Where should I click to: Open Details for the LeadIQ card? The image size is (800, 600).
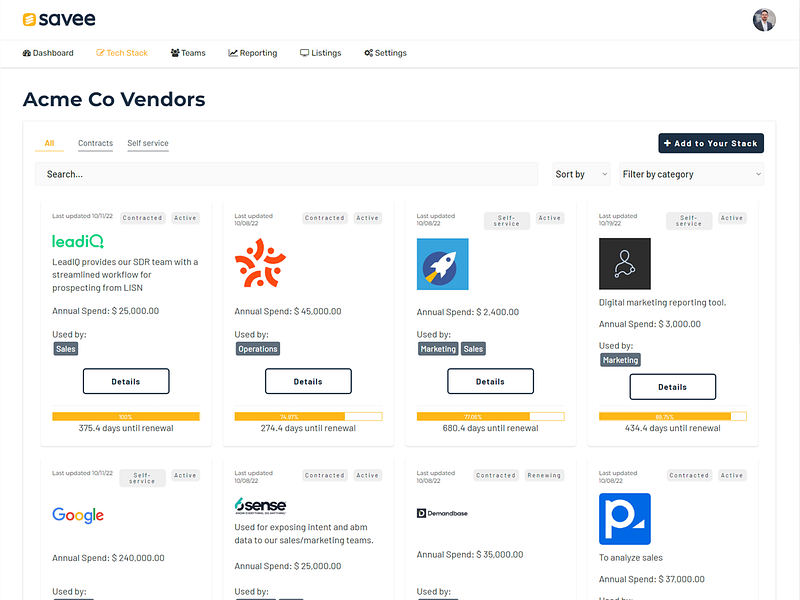click(x=126, y=381)
